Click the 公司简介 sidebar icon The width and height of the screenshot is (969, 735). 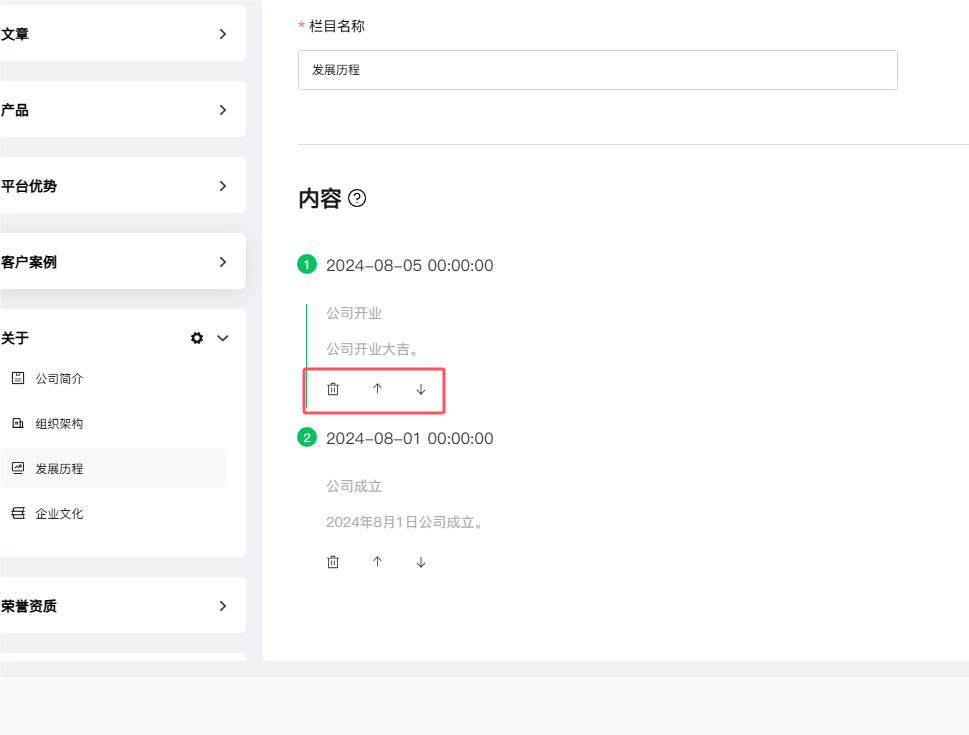pyautogui.click(x=19, y=378)
